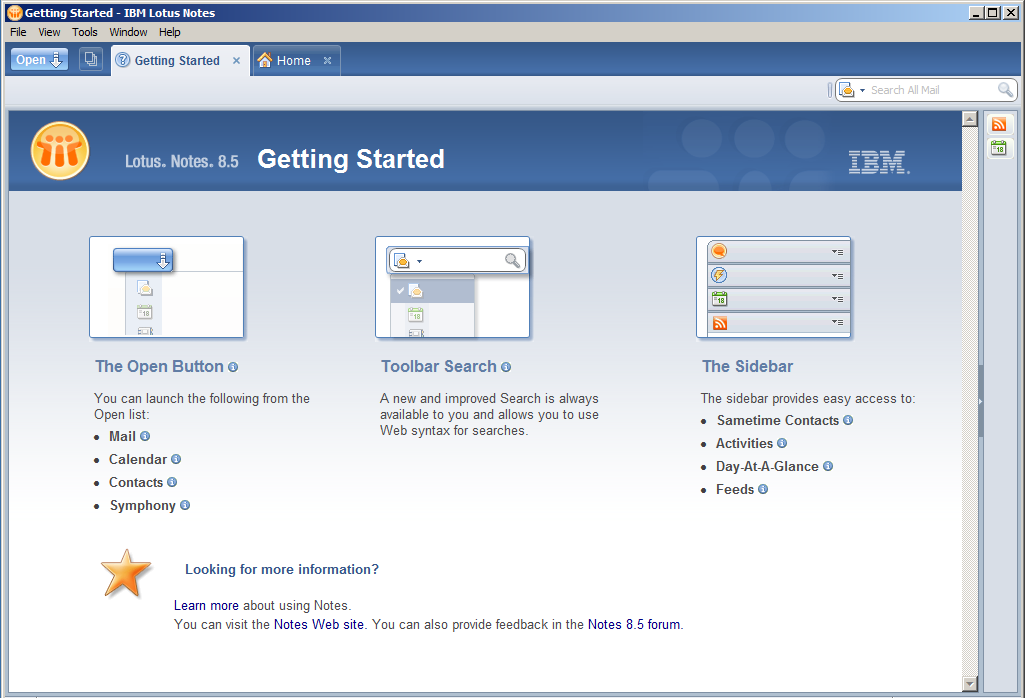The height and width of the screenshot is (698, 1025).
Task: Click the mail icon in the search box
Action: [x=847, y=90]
